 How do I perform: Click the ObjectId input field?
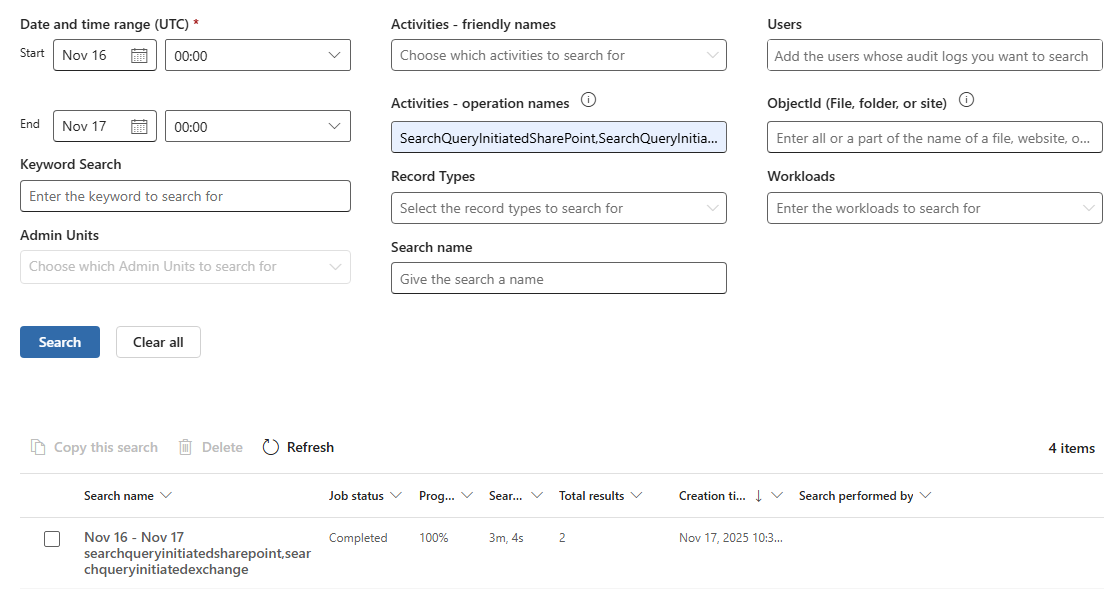[x=934, y=137]
